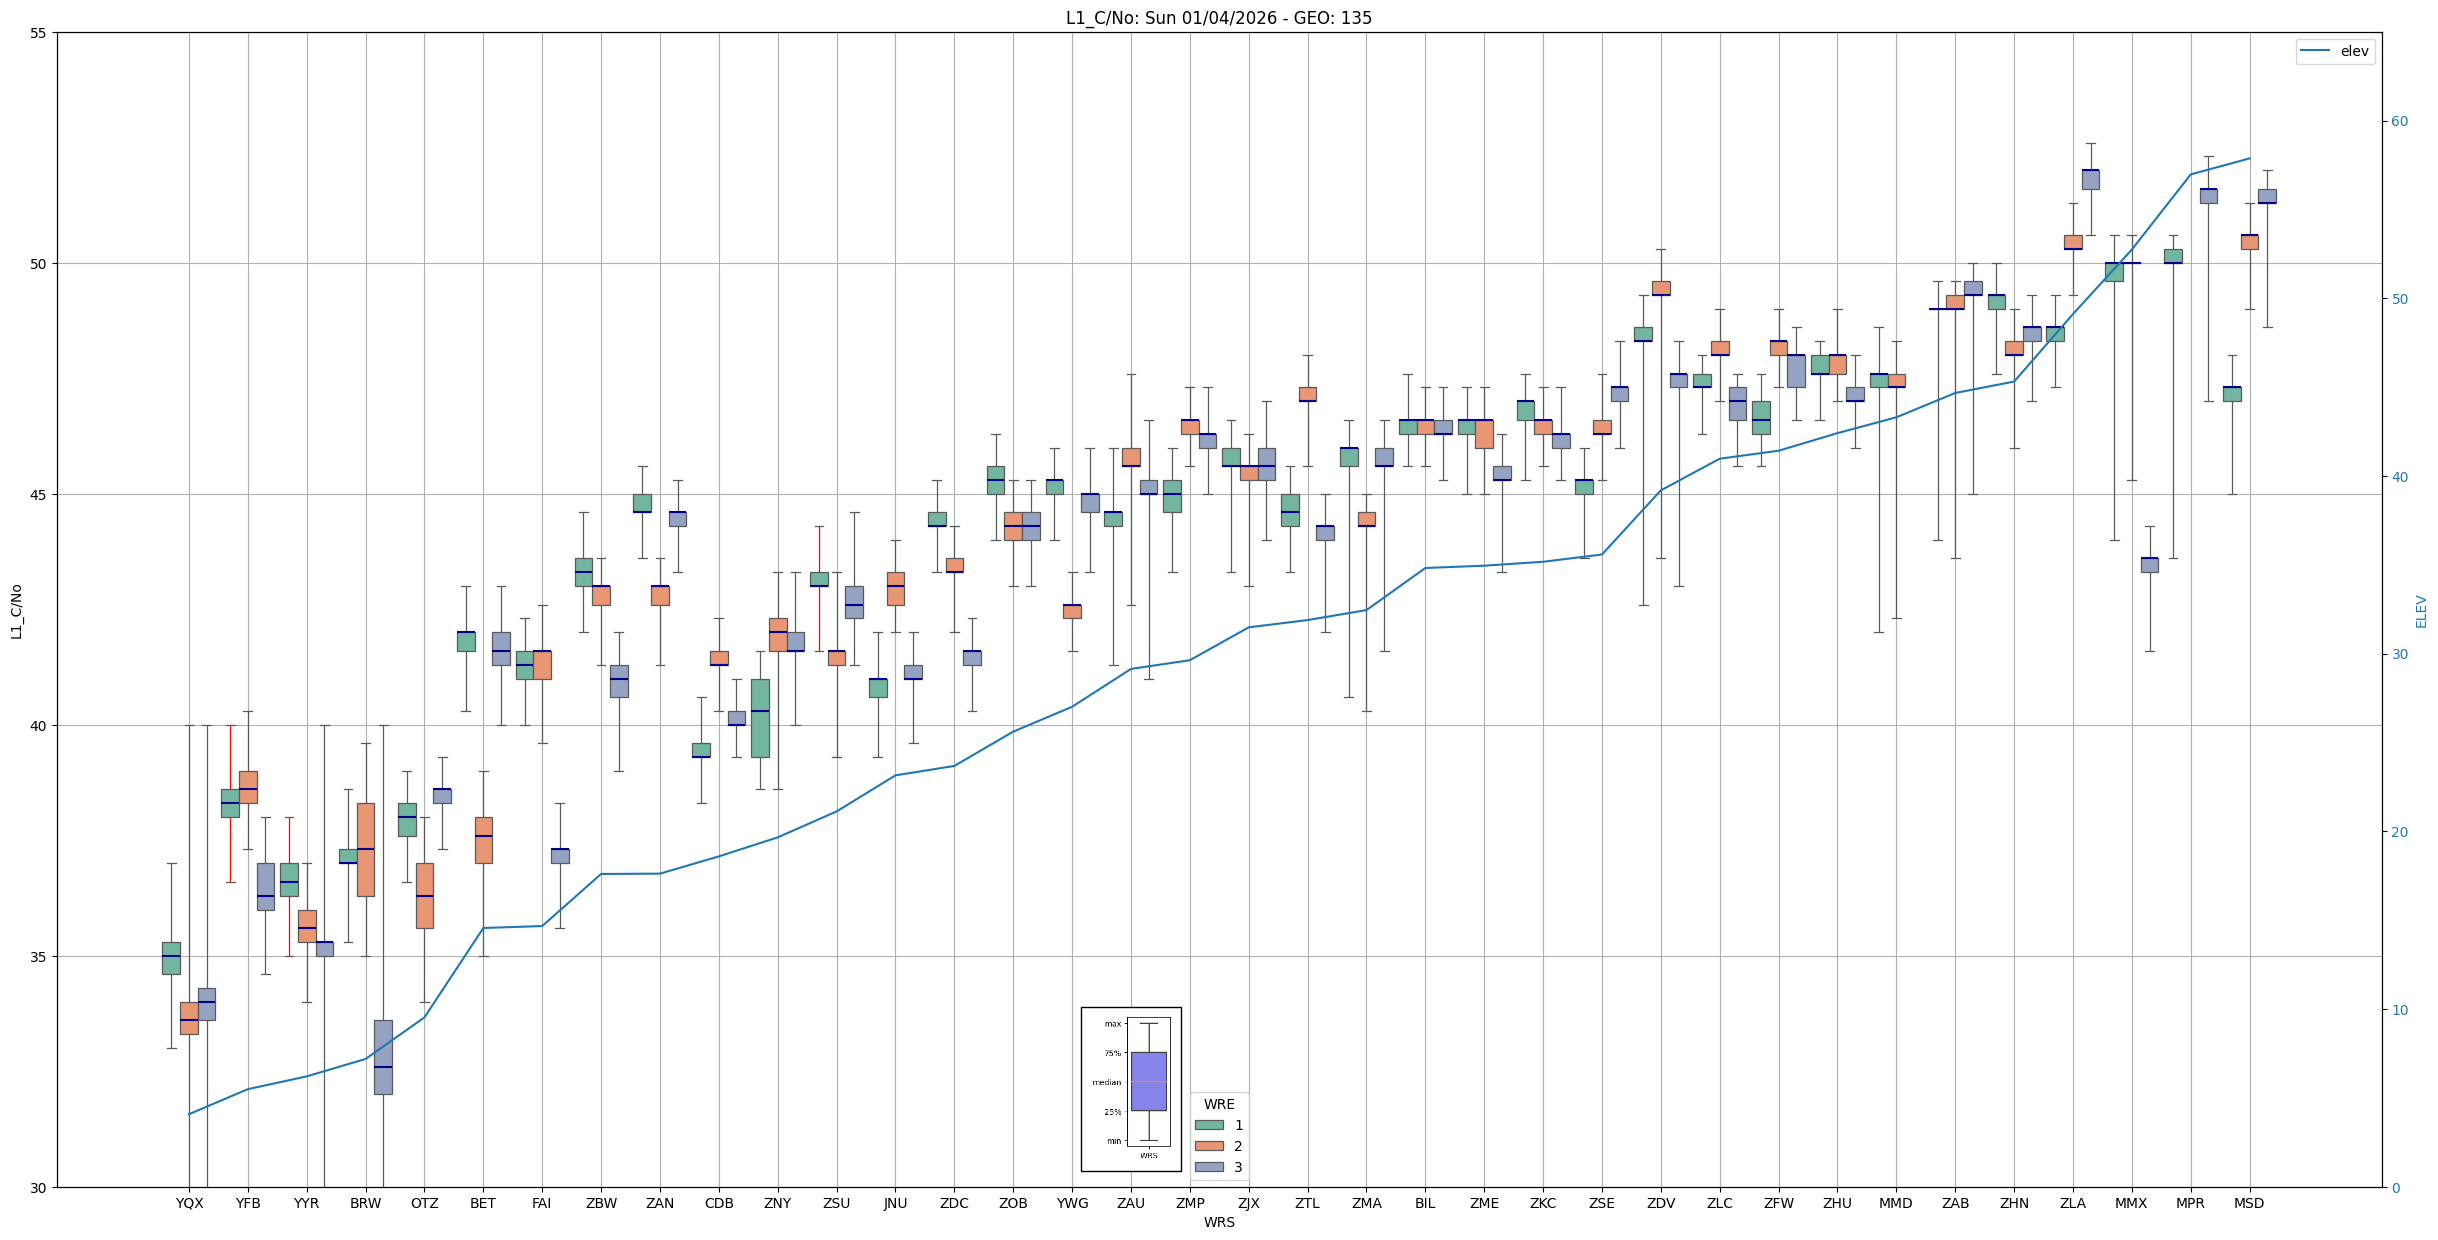Click the 60 tick on right ELEV axis
The image size is (2438, 1240).
click(2399, 122)
